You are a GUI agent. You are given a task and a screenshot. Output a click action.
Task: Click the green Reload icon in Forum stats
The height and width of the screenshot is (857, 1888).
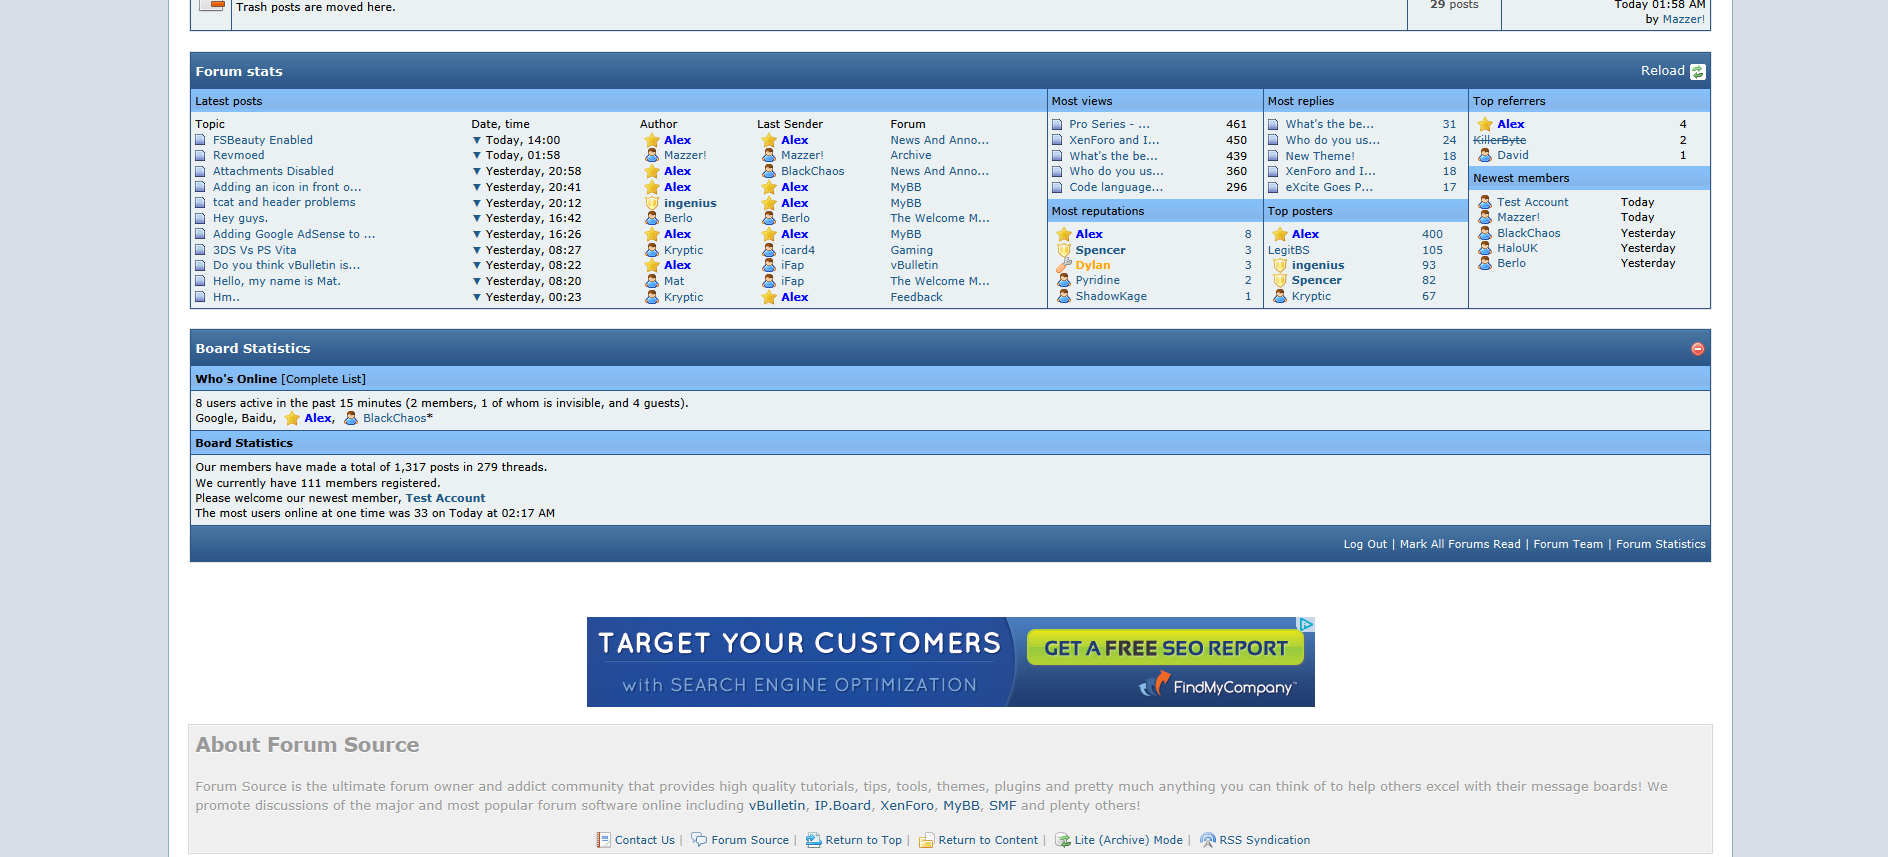click(1697, 72)
